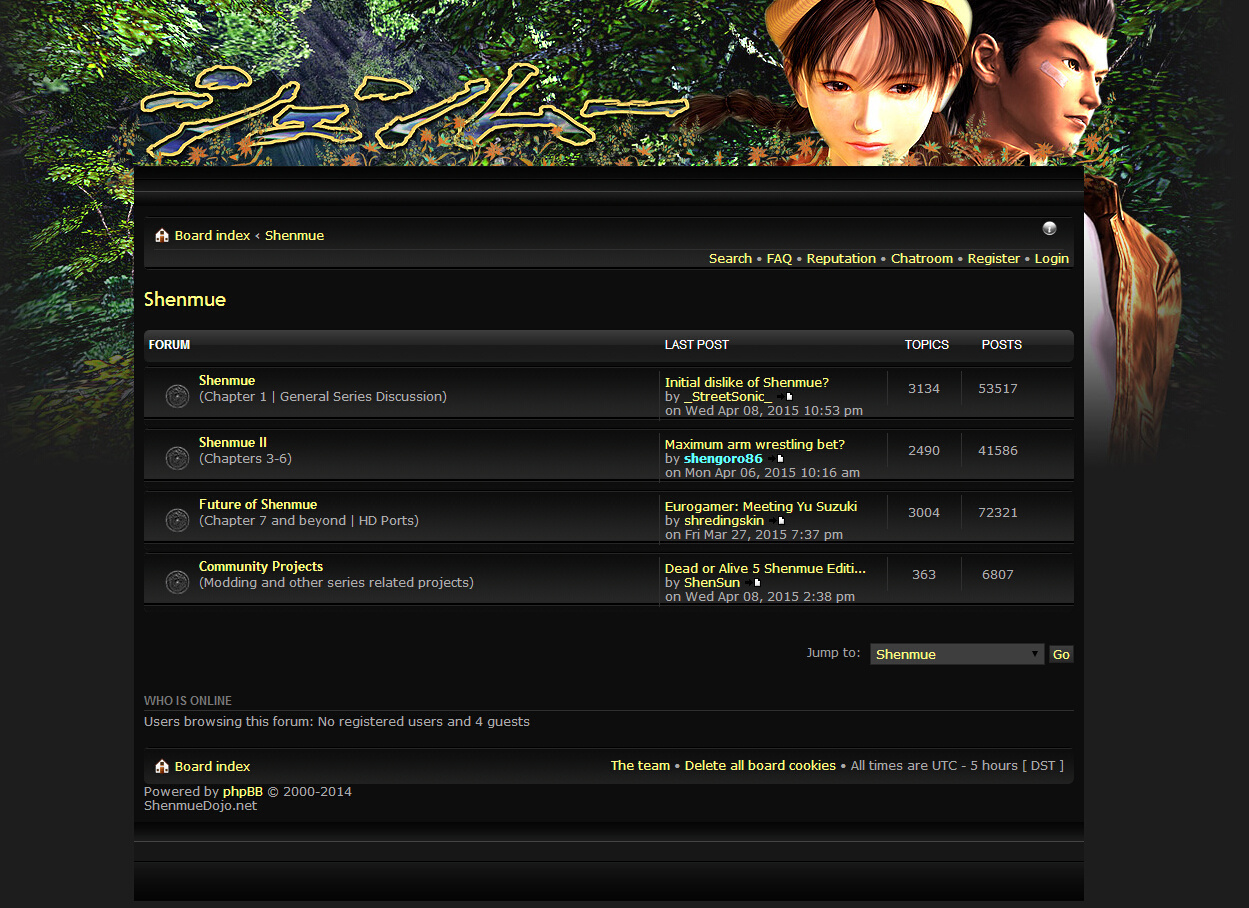Click the forum status icon for Future of Shenmue

[177, 520]
